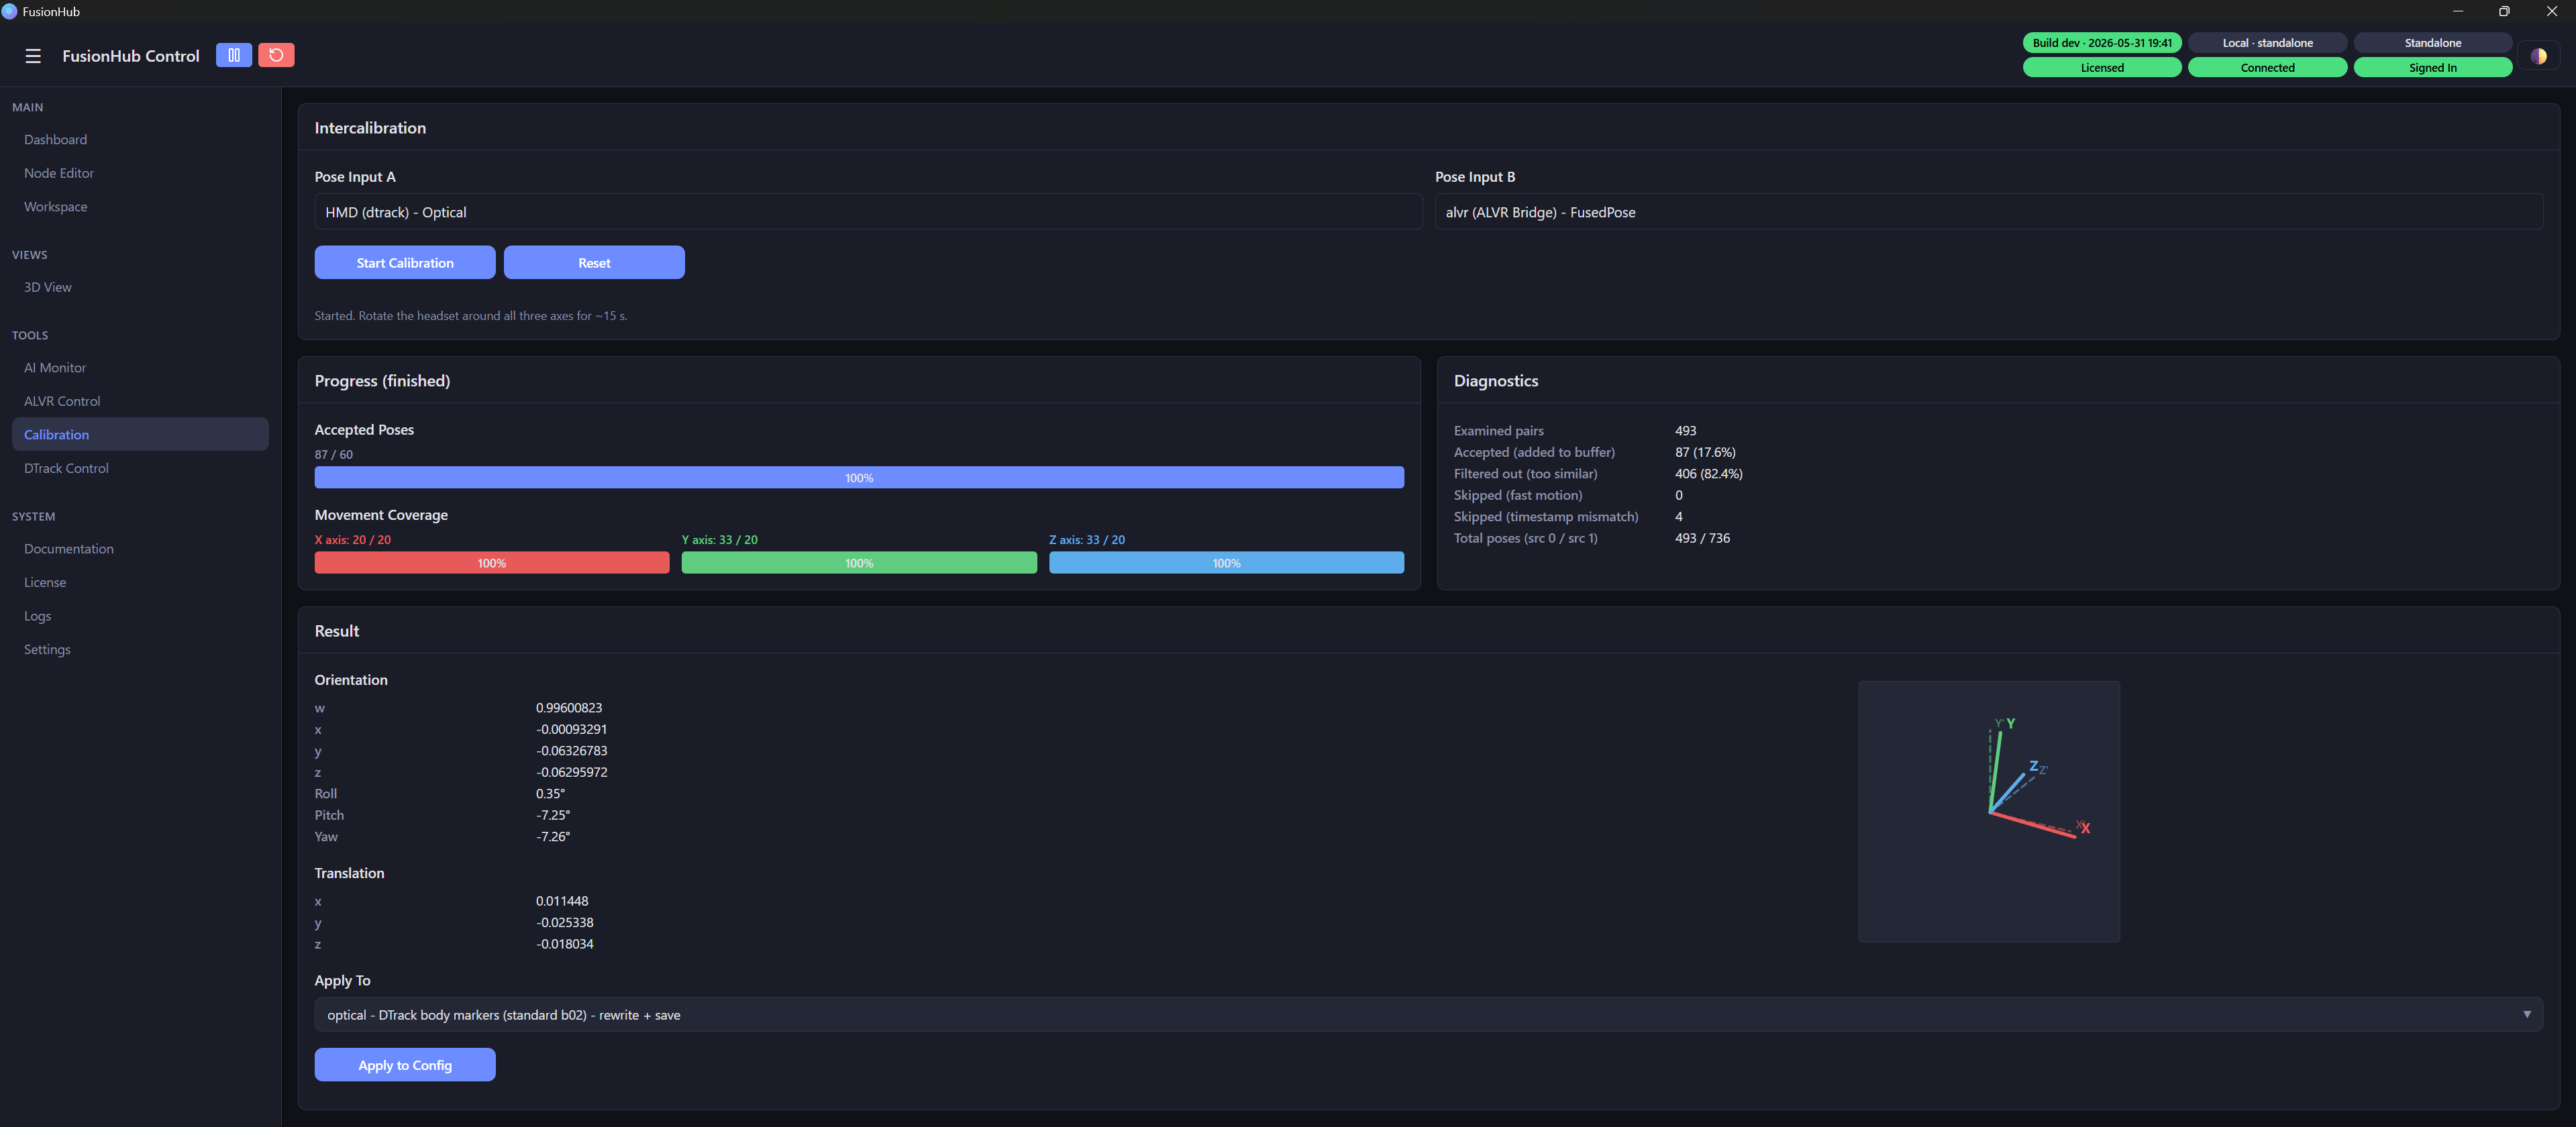Screen dimensions: 2576x1127
Task: Open the Documentation page
Action: 140,549
